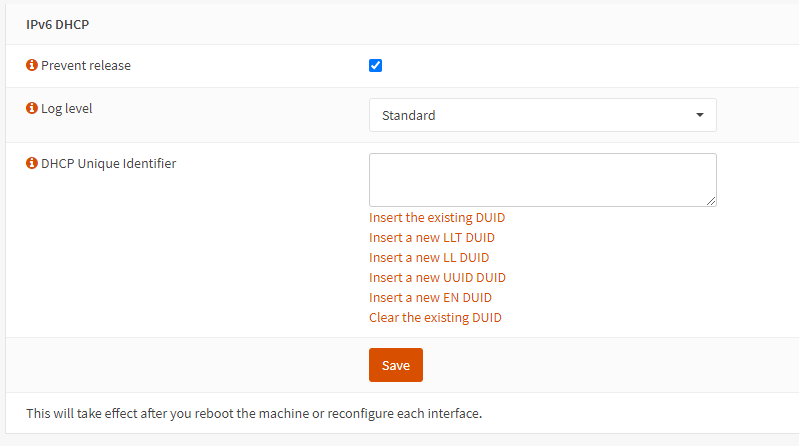
Task: Click the Prevent release label text
Action: [x=86, y=66]
